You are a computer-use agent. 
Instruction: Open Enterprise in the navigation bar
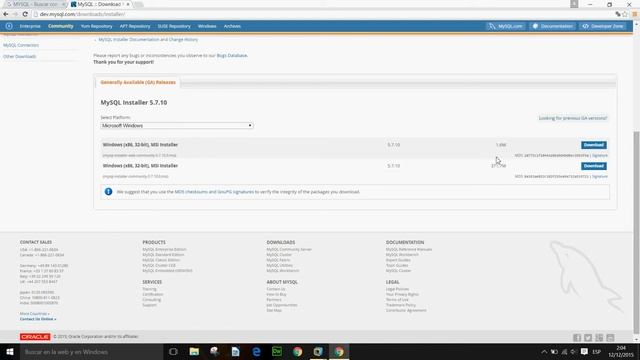point(30,26)
